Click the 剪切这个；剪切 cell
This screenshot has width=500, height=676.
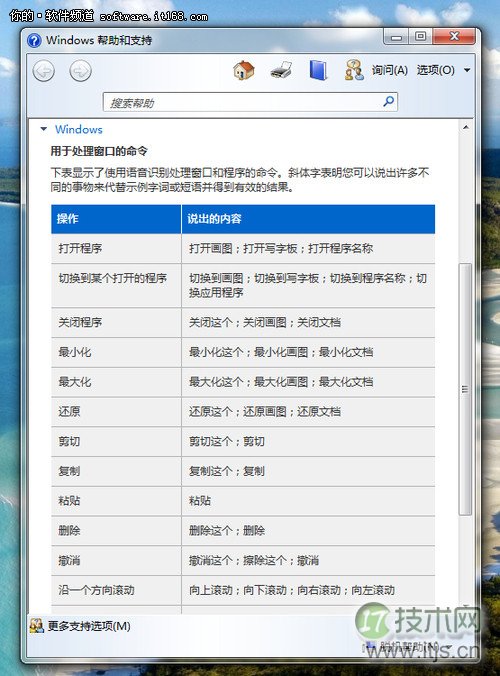pos(308,442)
